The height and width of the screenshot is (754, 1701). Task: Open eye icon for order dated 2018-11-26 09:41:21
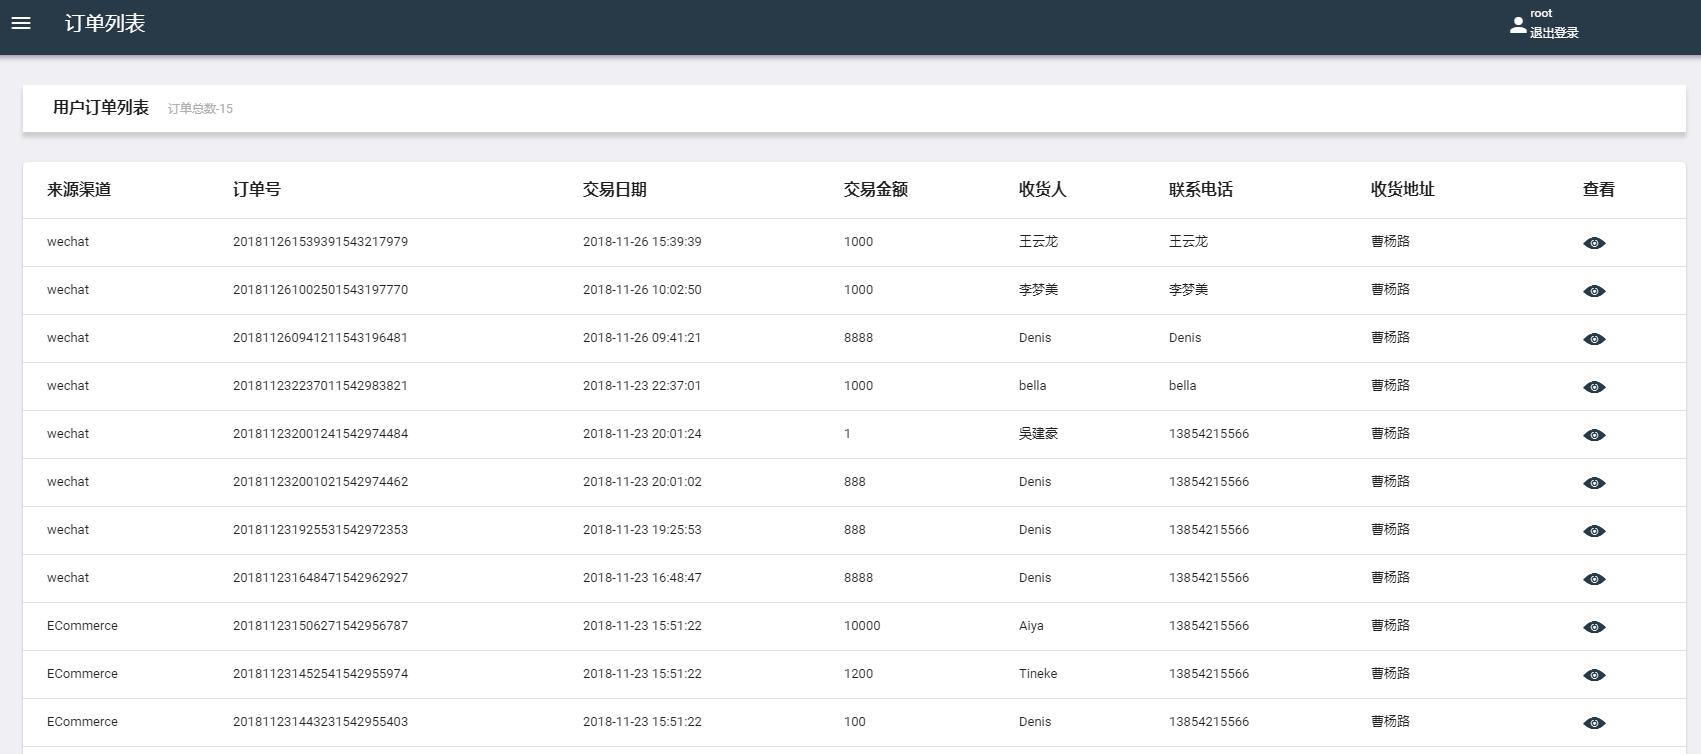pos(1594,339)
